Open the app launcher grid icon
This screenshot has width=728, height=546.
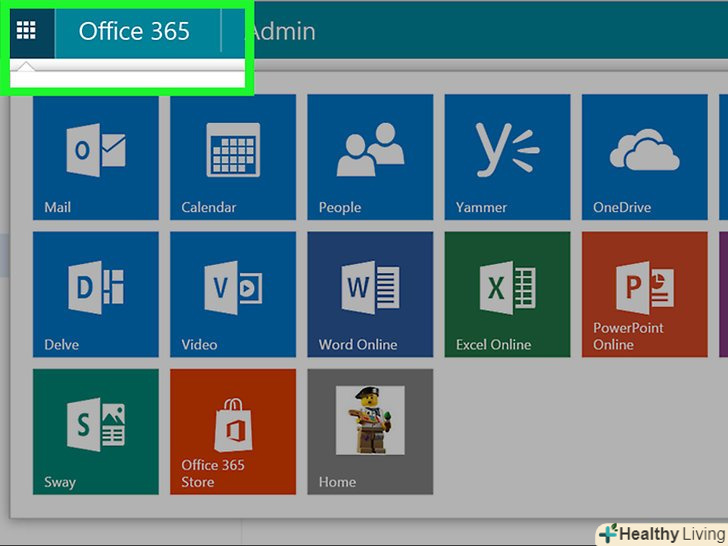tap(26, 31)
